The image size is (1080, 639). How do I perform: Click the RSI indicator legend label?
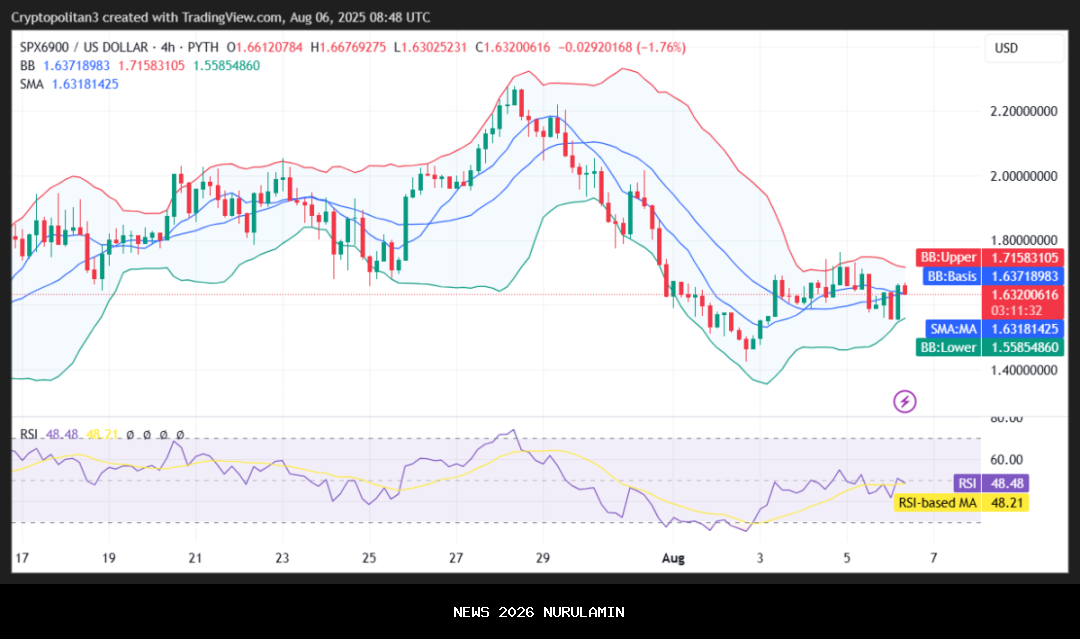tap(28, 434)
